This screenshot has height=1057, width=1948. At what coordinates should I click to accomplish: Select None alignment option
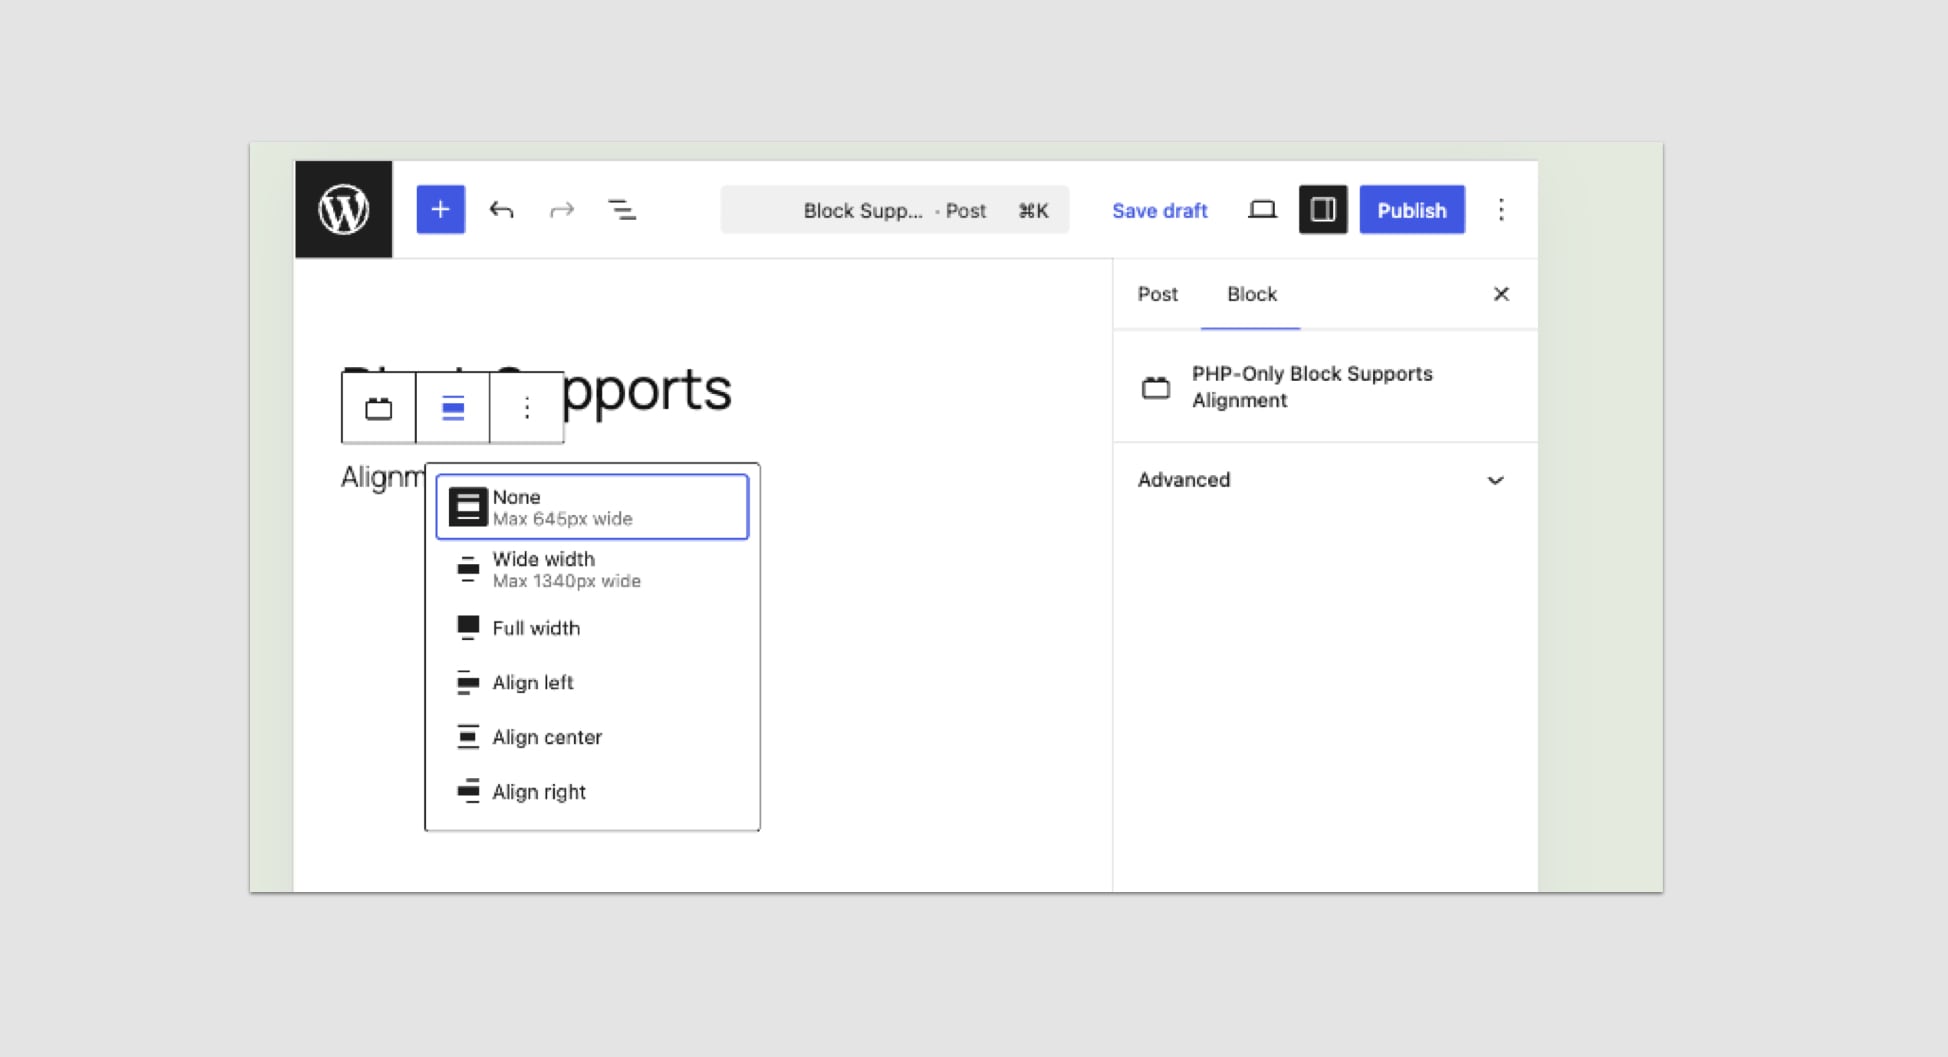click(592, 507)
